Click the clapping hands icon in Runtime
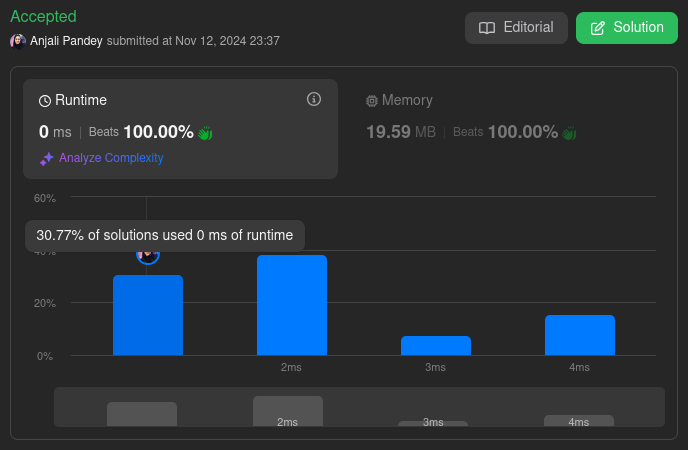 [x=205, y=132]
